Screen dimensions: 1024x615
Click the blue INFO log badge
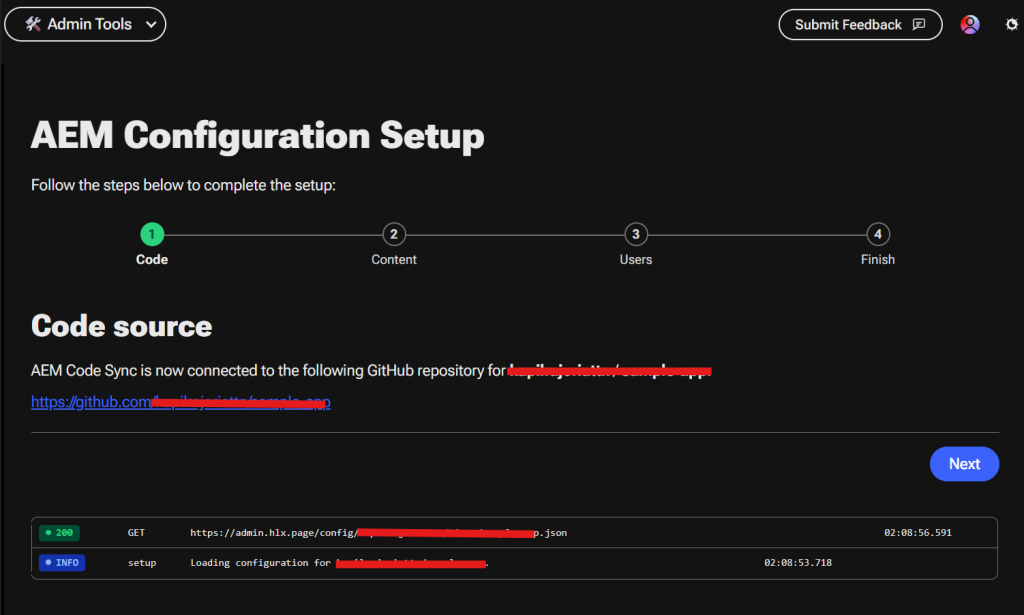(62, 563)
